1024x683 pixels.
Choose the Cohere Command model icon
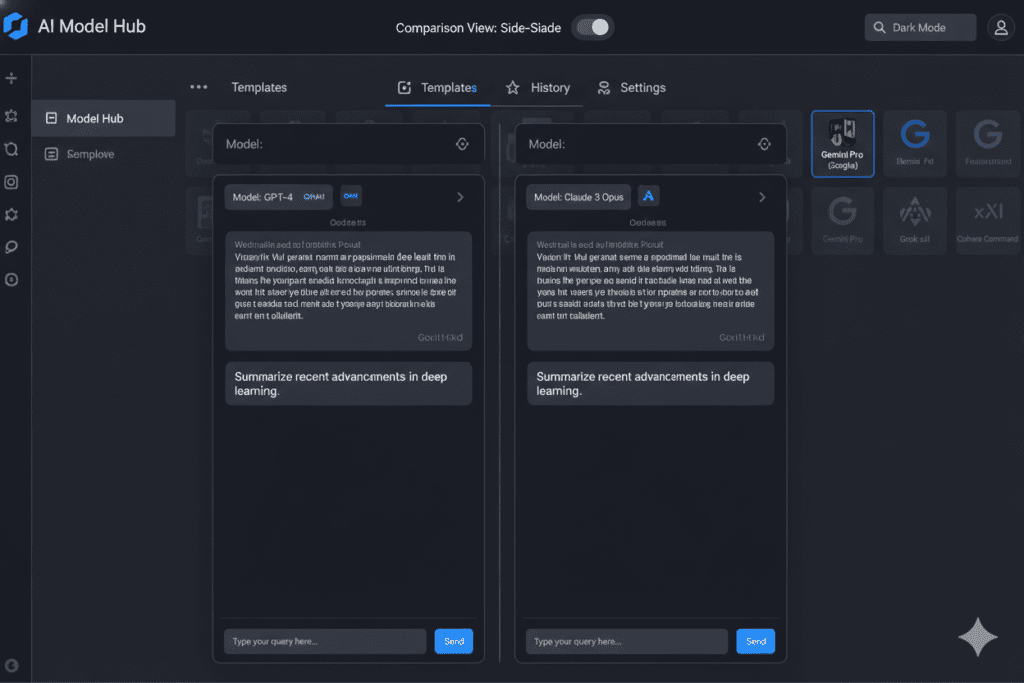pyautogui.click(x=987, y=220)
